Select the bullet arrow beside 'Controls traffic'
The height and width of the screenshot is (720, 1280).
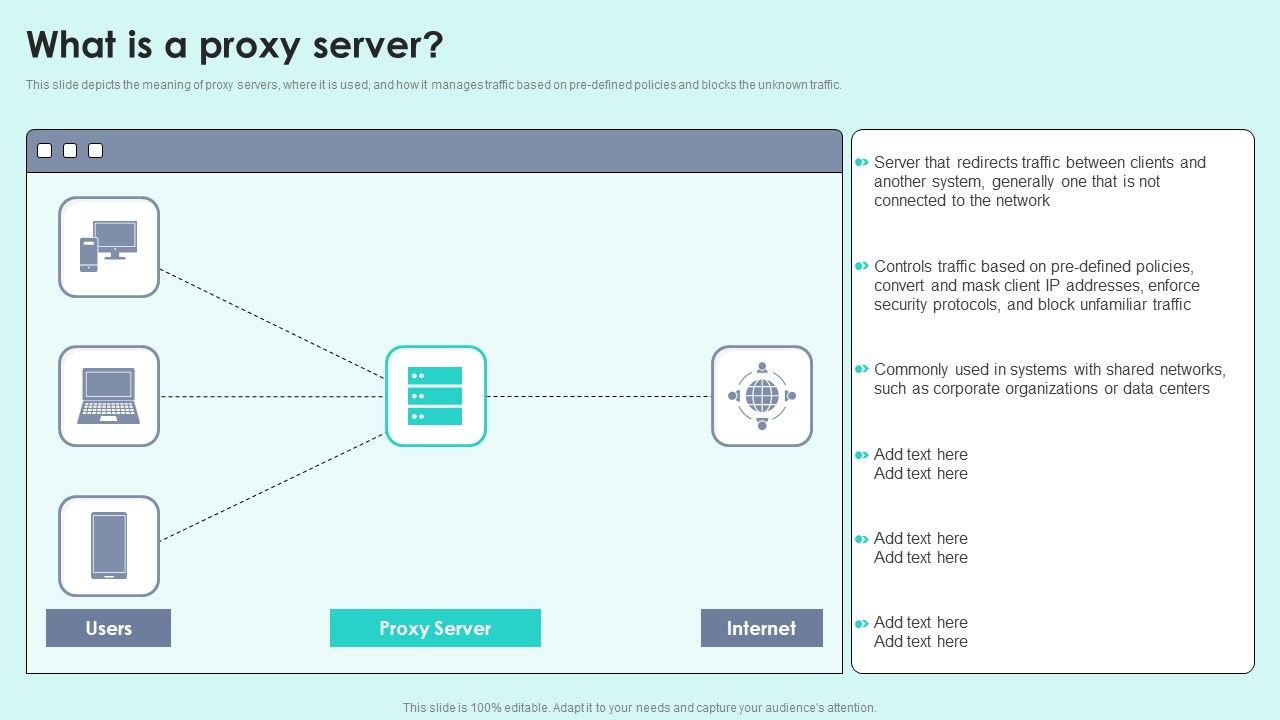tap(861, 266)
